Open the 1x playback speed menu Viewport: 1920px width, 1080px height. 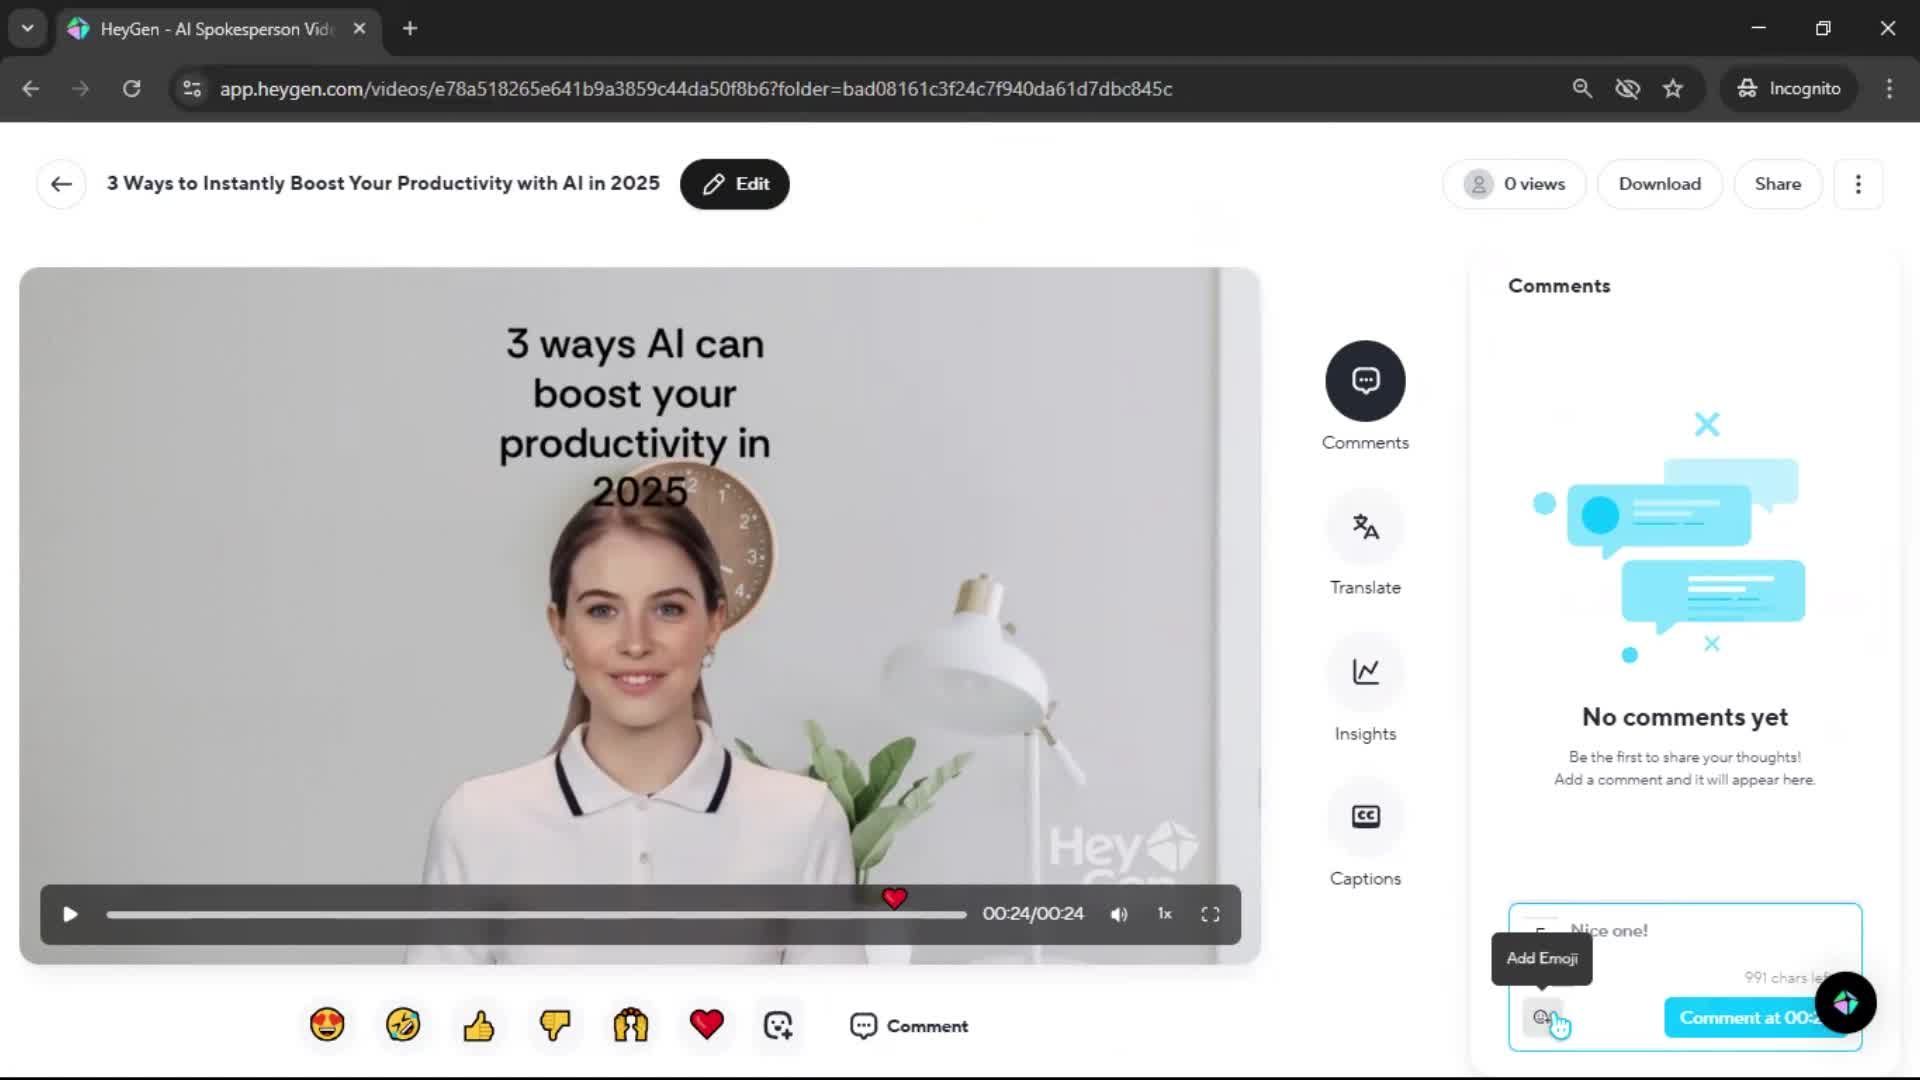1164,914
